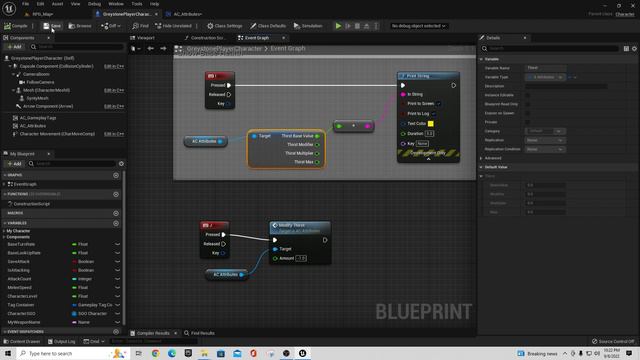
Task: Click Duration value field on Print String
Action: pos(429,133)
